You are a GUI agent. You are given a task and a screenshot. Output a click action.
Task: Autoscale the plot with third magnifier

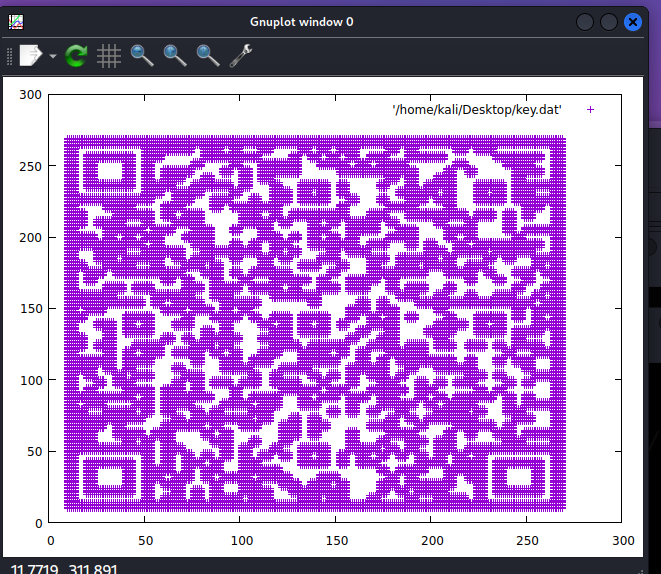coord(208,56)
